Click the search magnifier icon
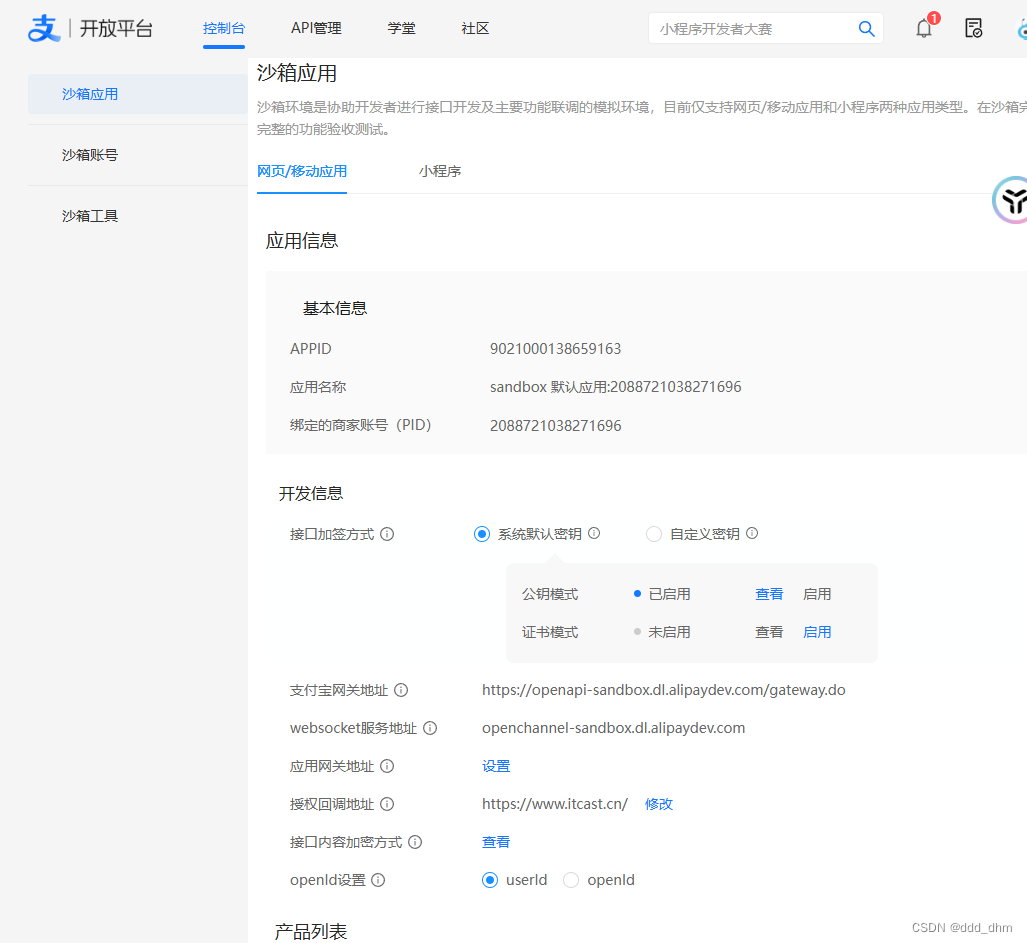This screenshot has width=1027, height=943. pos(866,29)
